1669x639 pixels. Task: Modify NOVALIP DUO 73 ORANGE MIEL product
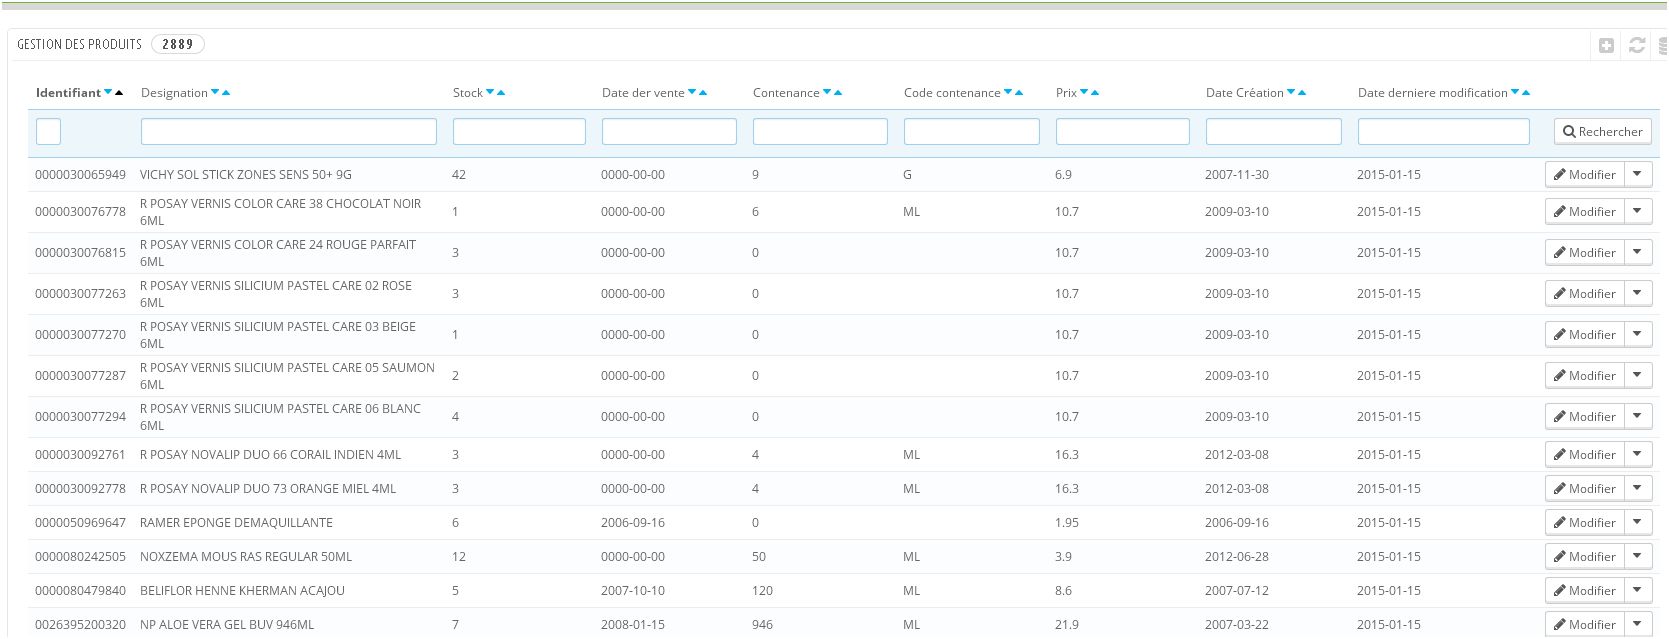tap(1584, 488)
